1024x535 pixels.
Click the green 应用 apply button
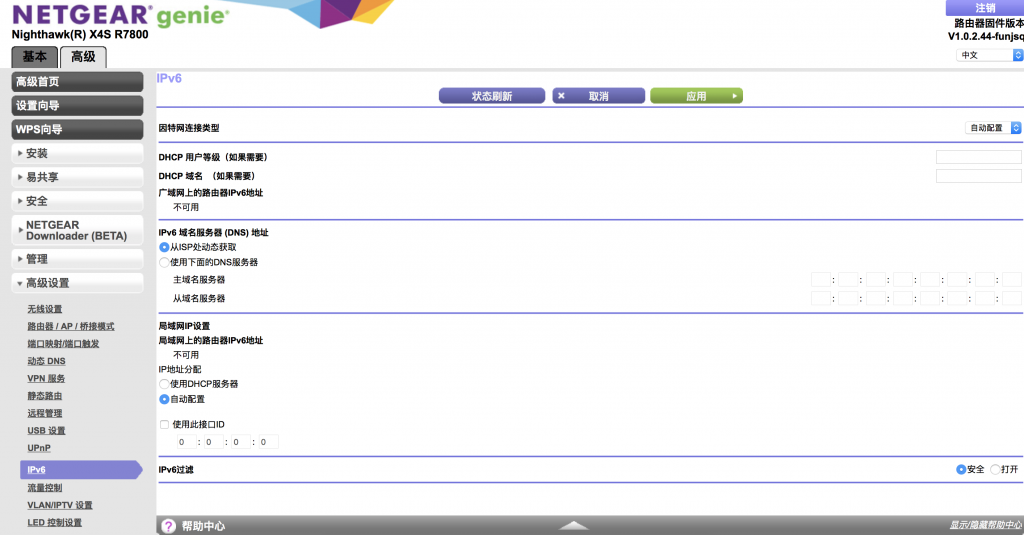696,96
